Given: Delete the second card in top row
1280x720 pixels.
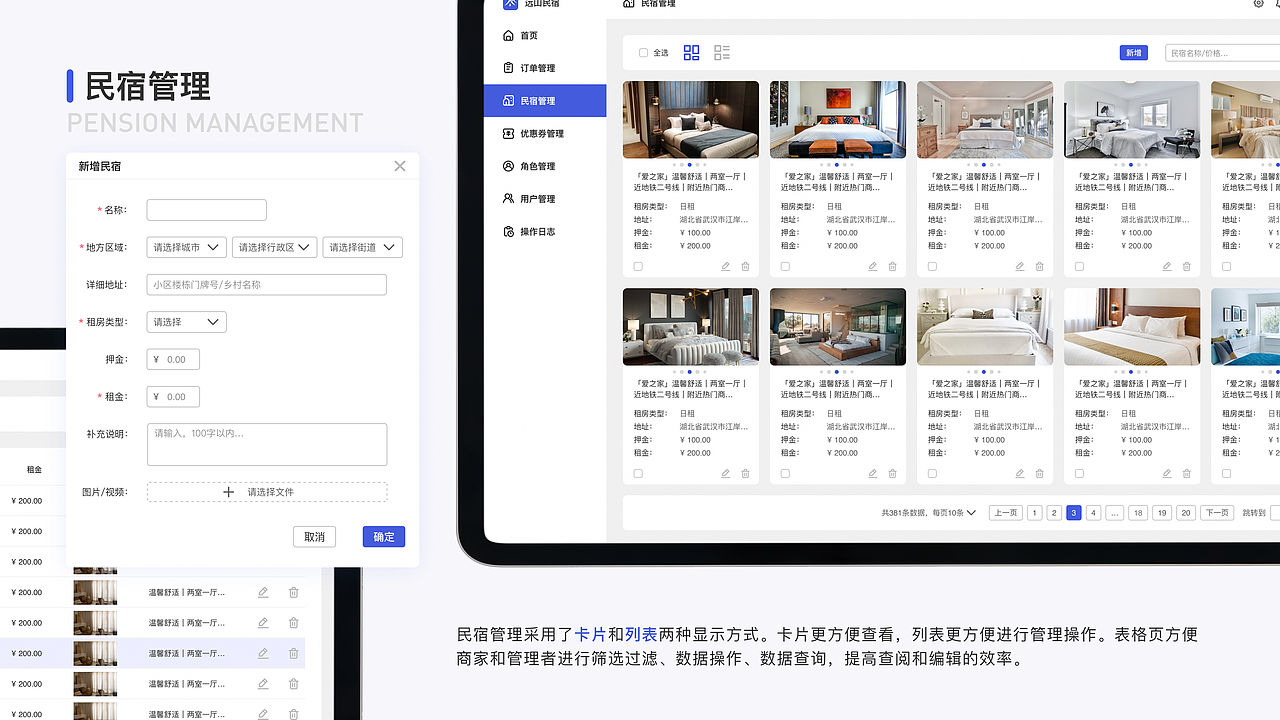Looking at the screenshot, I should point(892,267).
